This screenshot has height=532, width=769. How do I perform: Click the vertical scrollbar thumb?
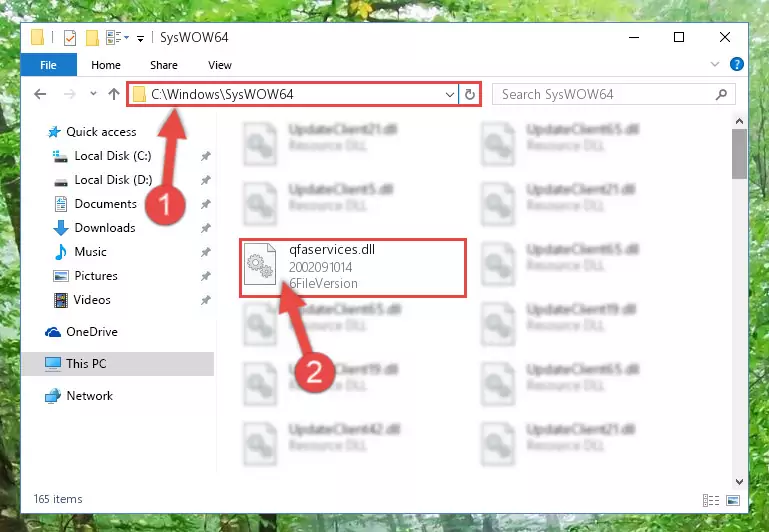point(739,154)
